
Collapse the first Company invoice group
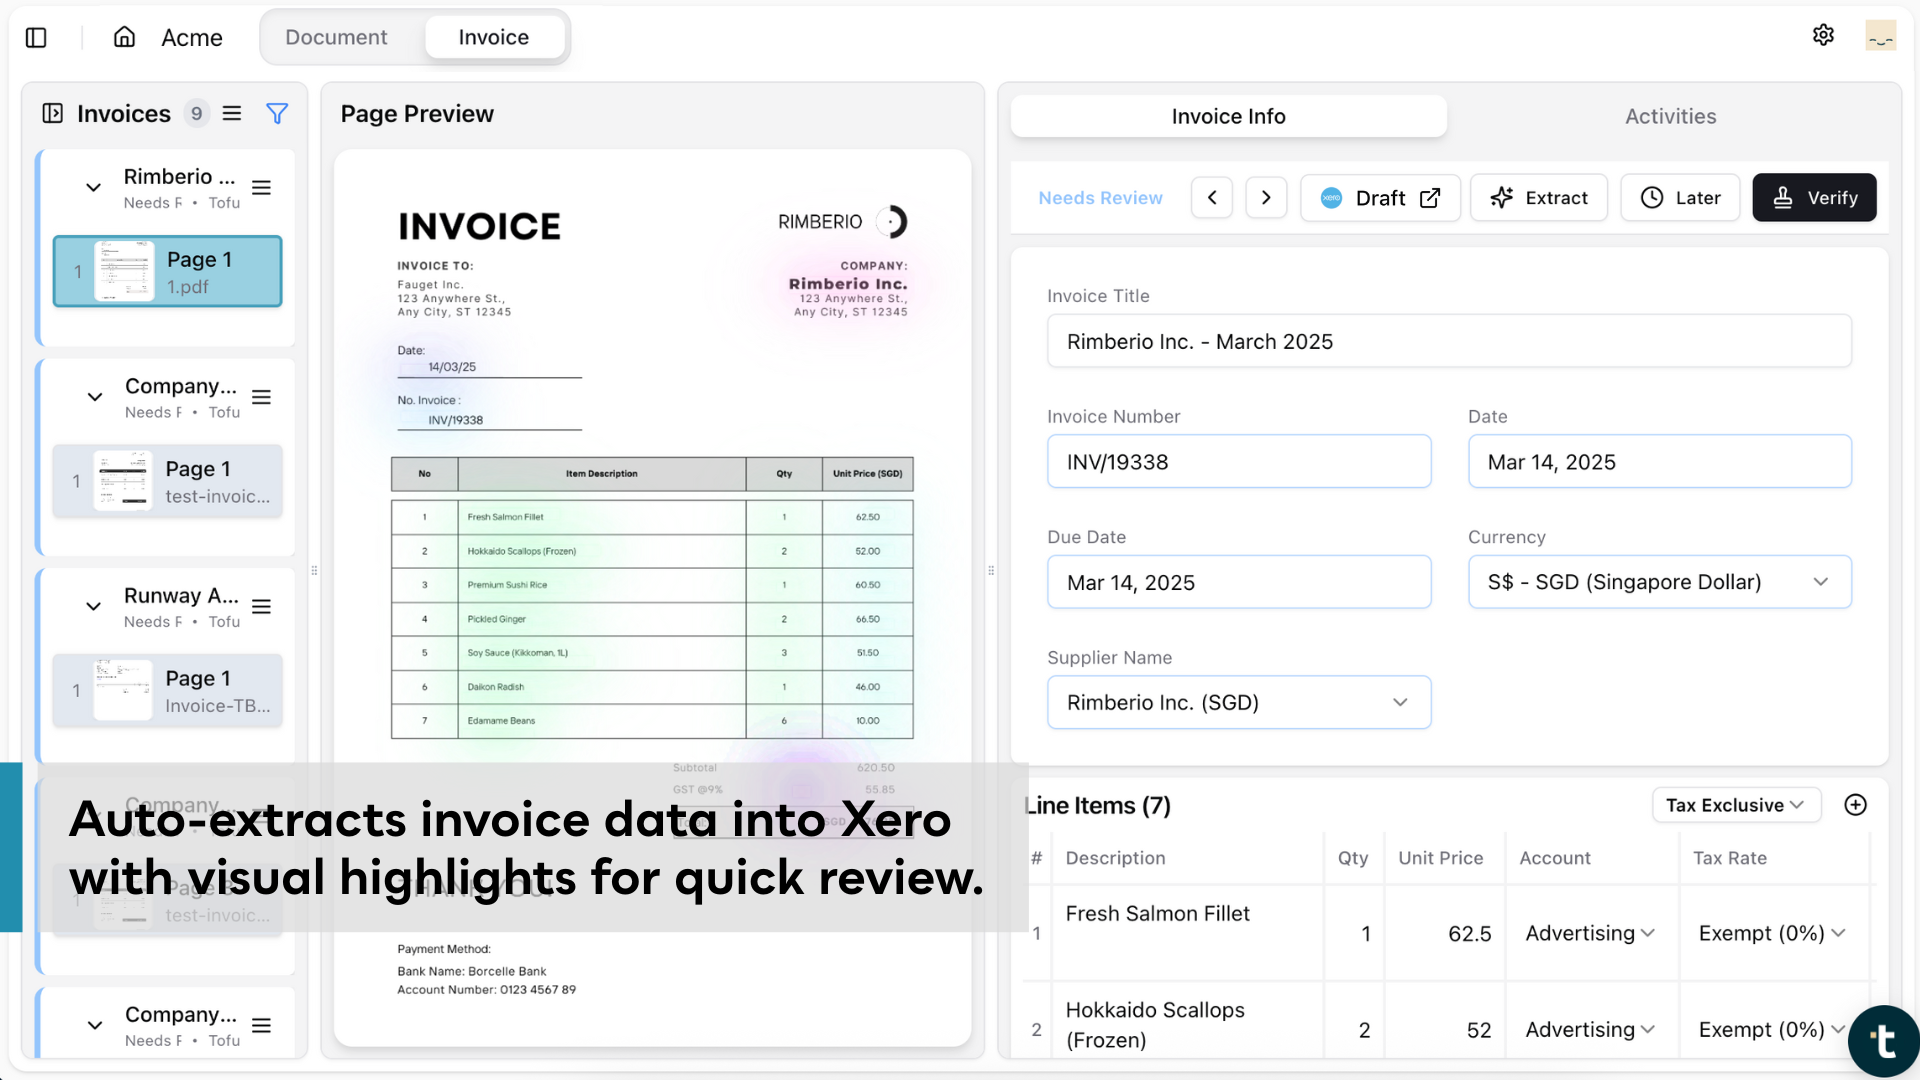95,397
